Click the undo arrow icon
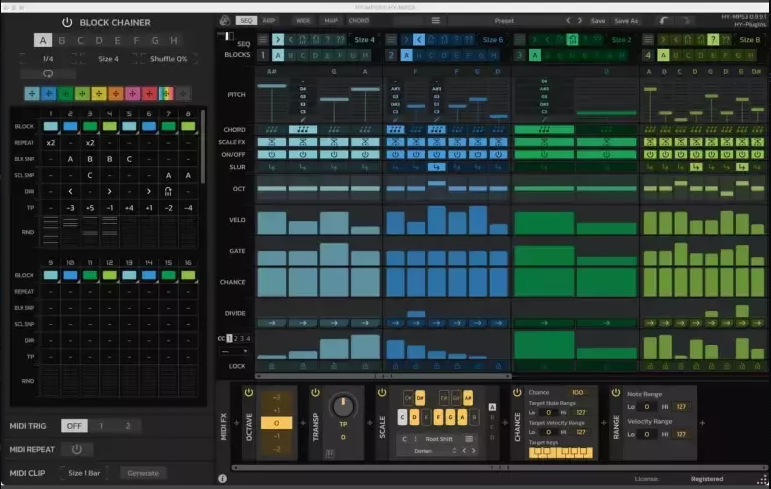The image size is (771, 489). click(664, 20)
